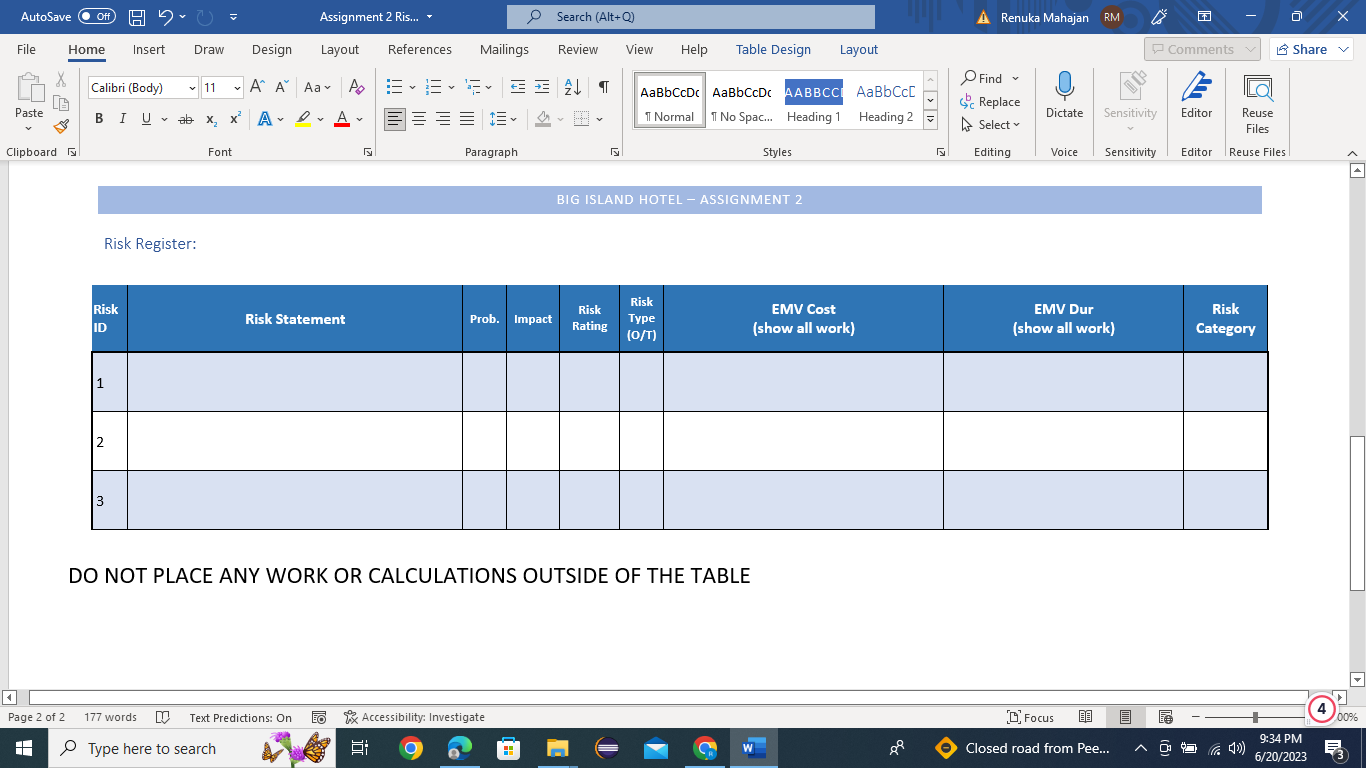Switch to Read Mode view icon

[x=1086, y=717]
